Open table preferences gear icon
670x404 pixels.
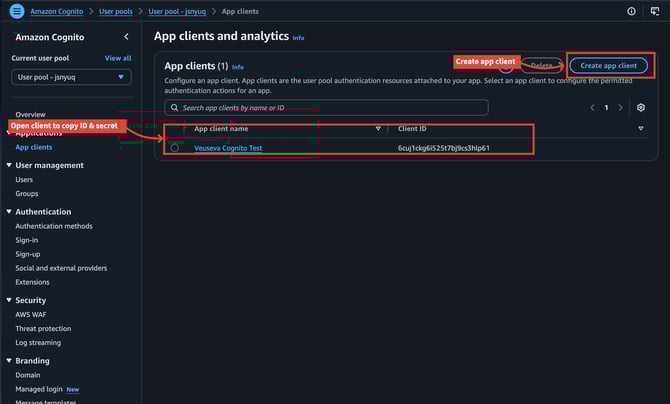coord(641,108)
